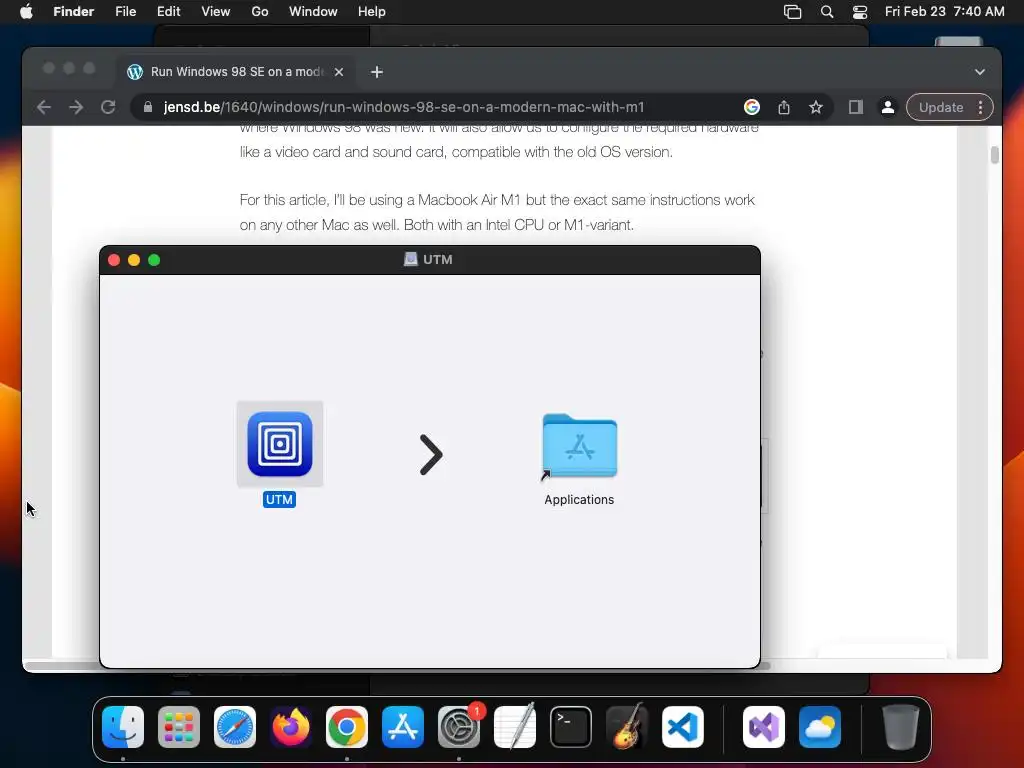The width and height of the screenshot is (1024, 768).
Task: Open the Trash in the Dock
Action: click(901, 727)
